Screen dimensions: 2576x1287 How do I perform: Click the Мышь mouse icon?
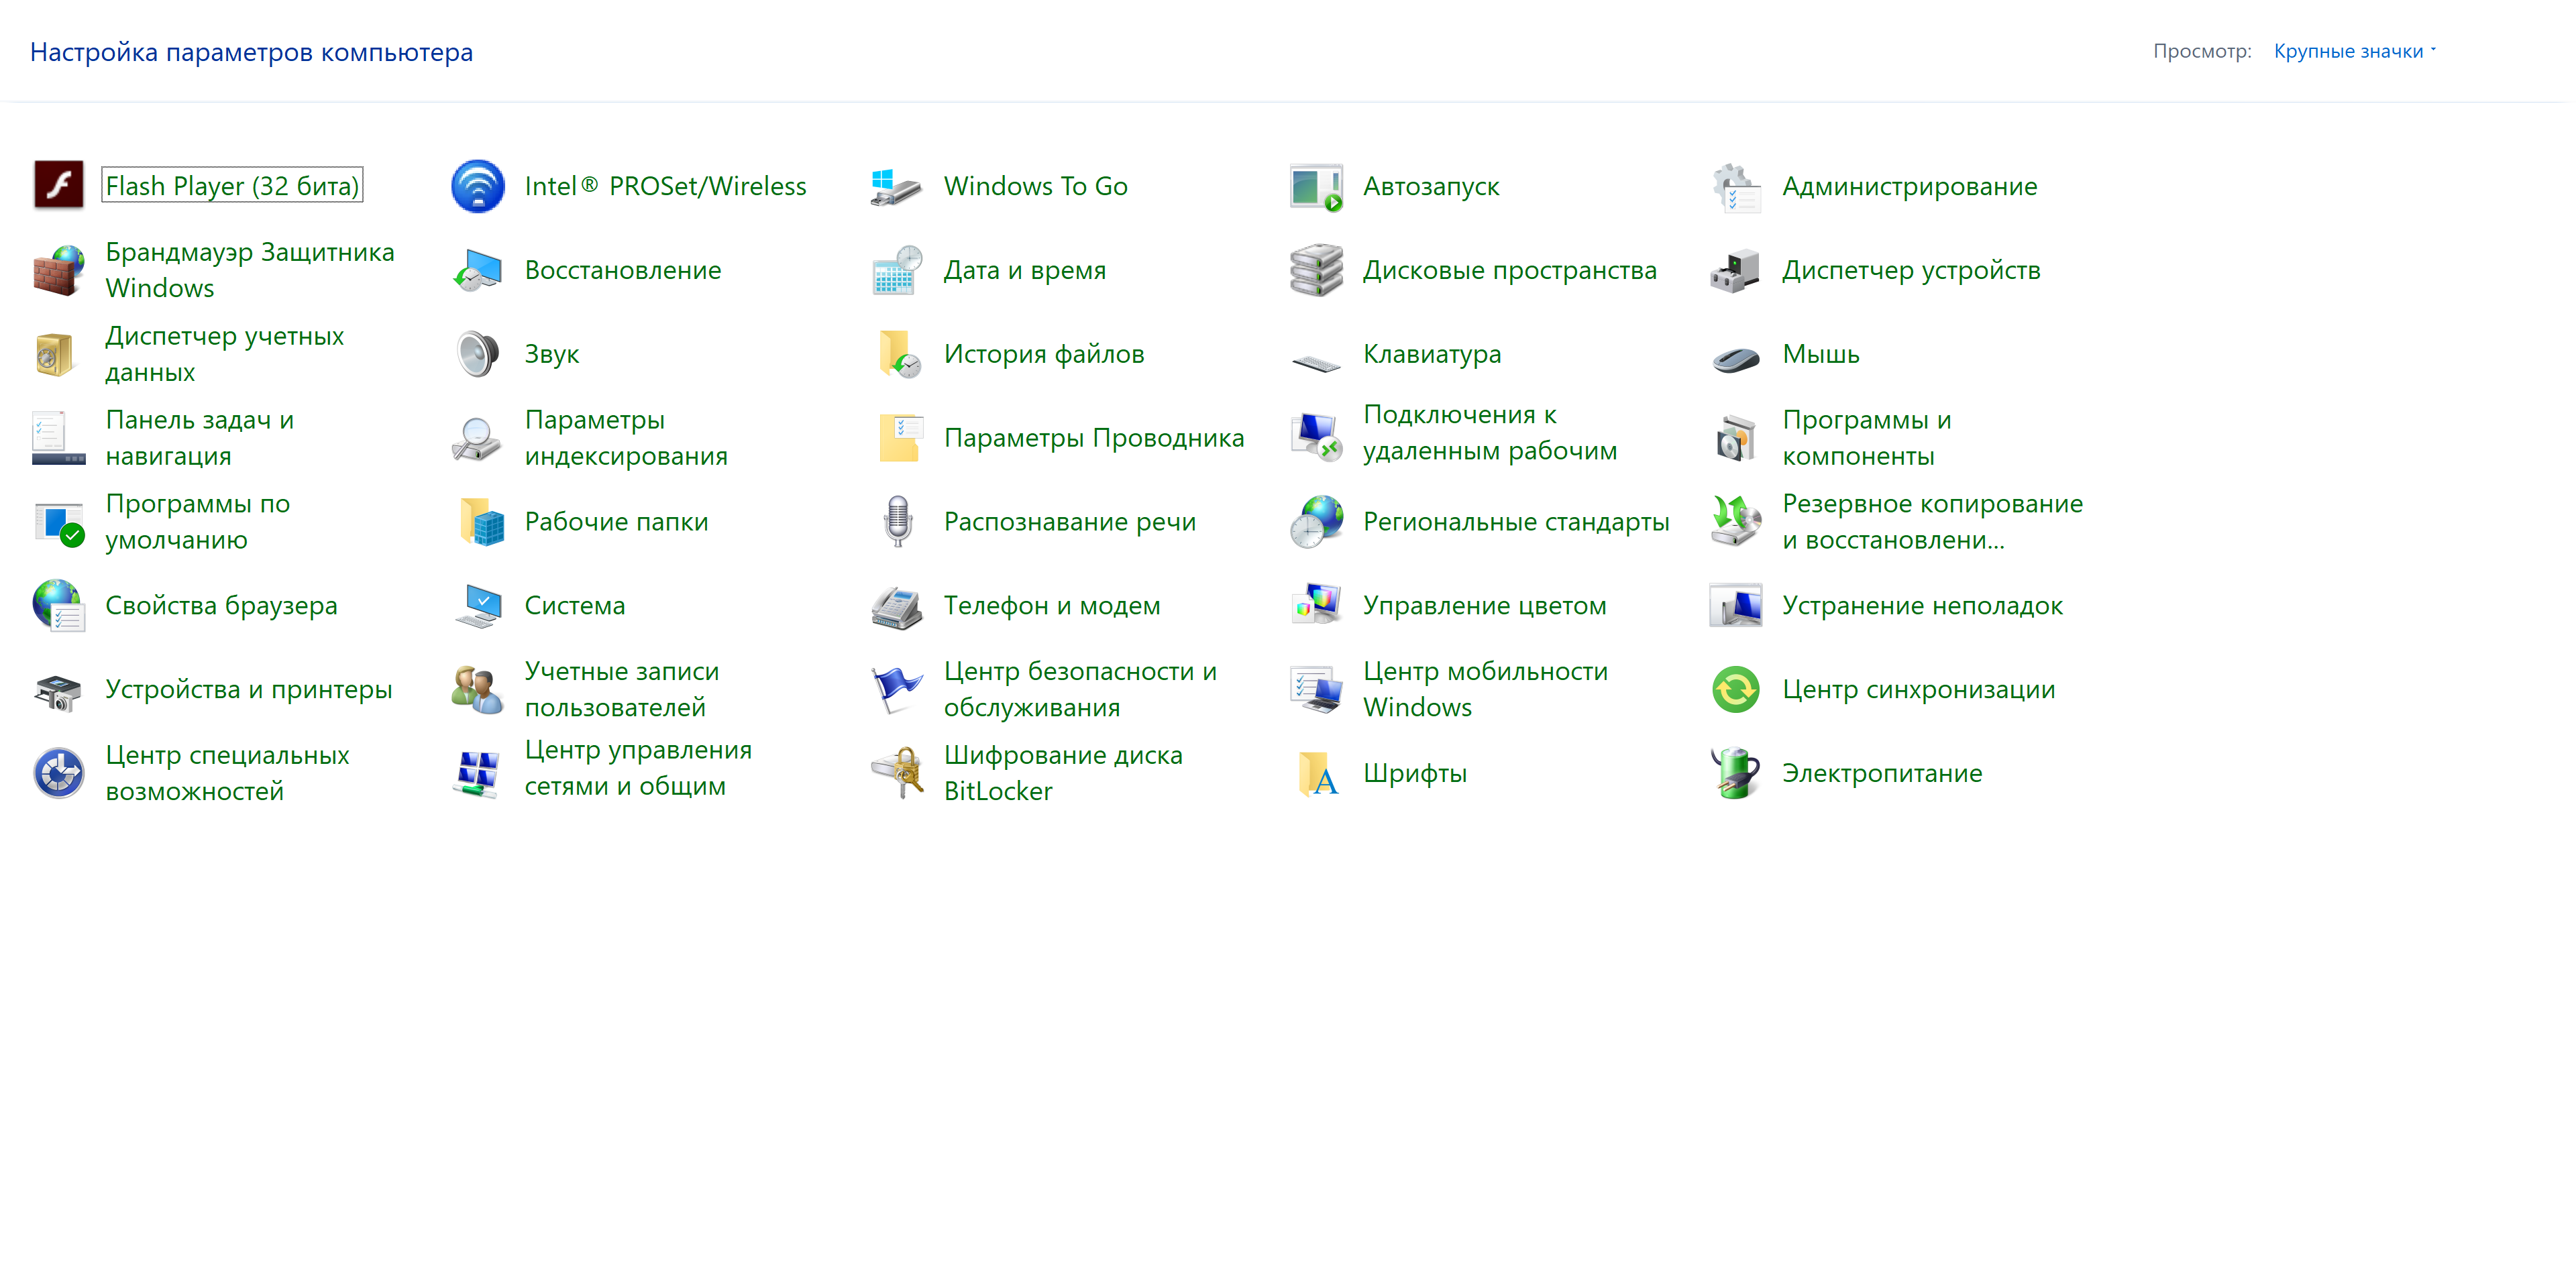(1735, 359)
